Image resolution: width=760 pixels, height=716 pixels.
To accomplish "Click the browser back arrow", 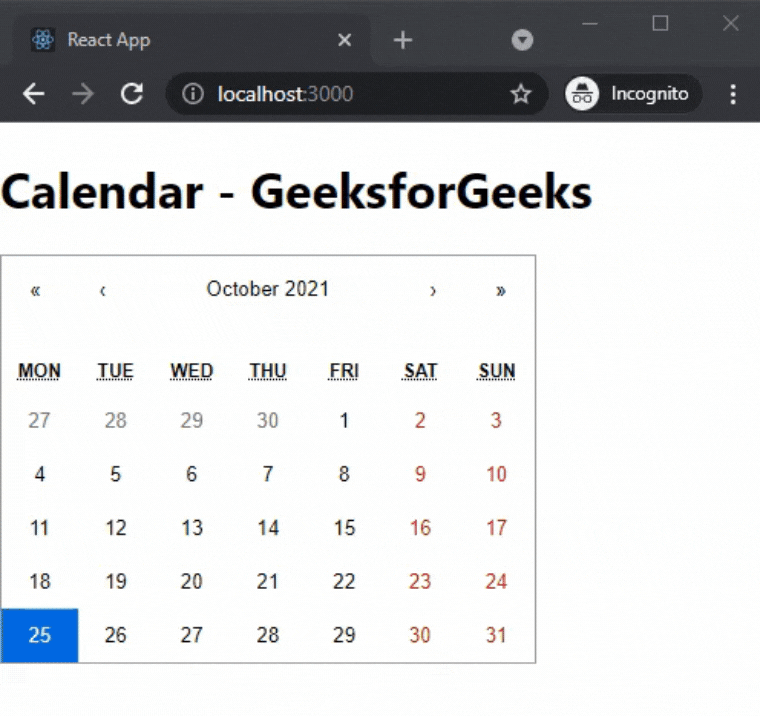I will click(x=34, y=94).
